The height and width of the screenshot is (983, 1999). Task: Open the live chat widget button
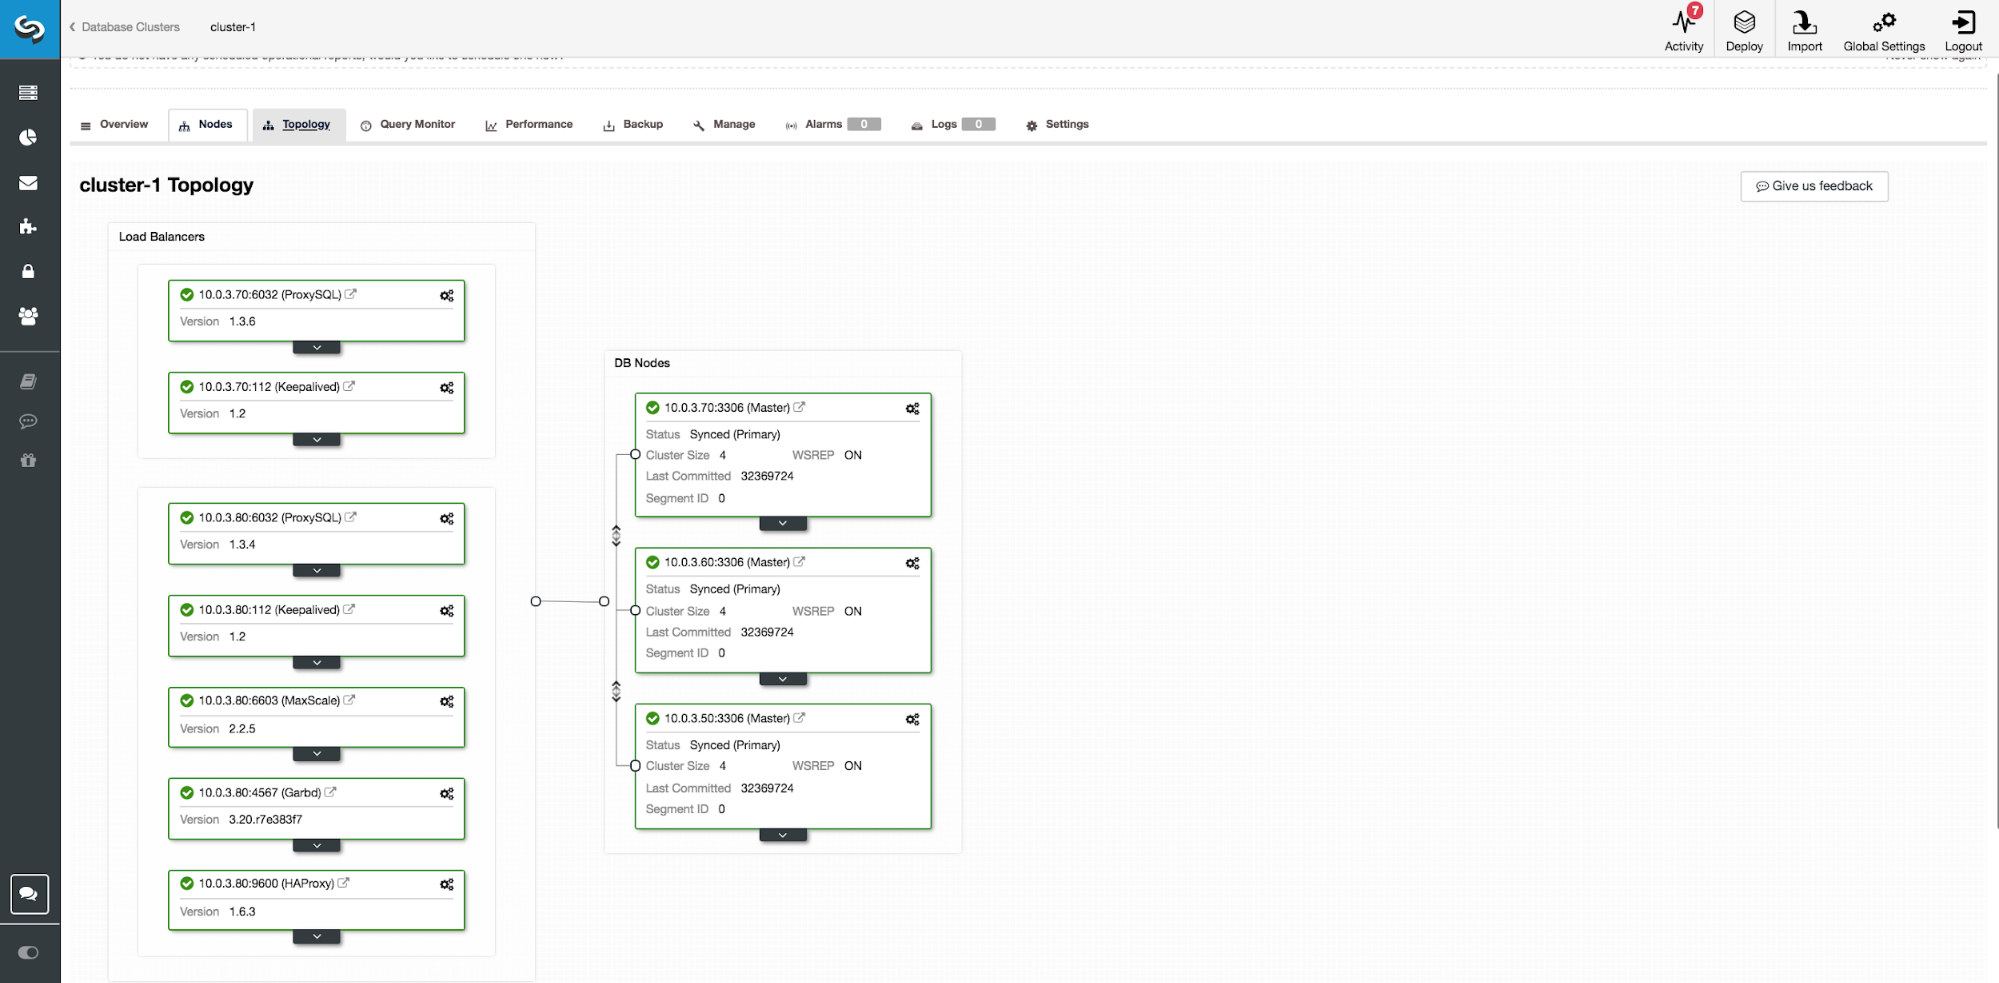tap(29, 894)
